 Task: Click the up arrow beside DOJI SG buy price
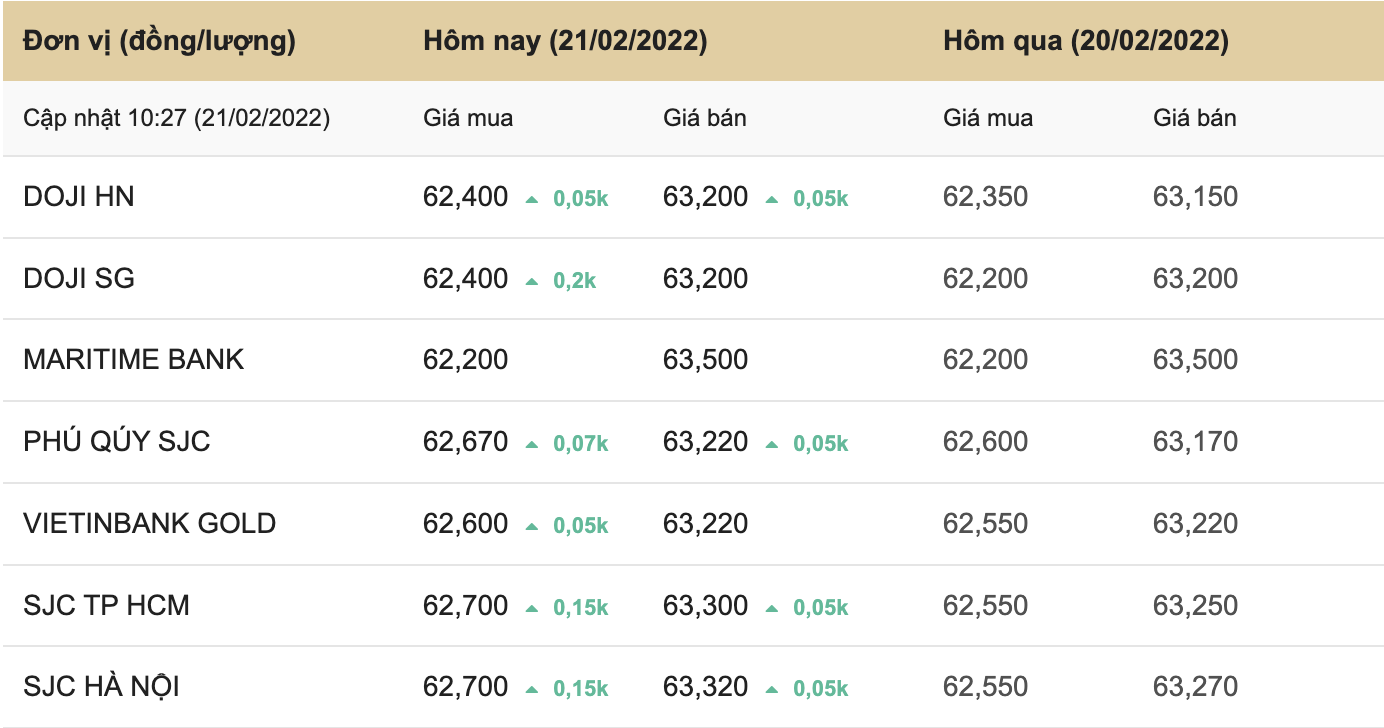coord(532,281)
